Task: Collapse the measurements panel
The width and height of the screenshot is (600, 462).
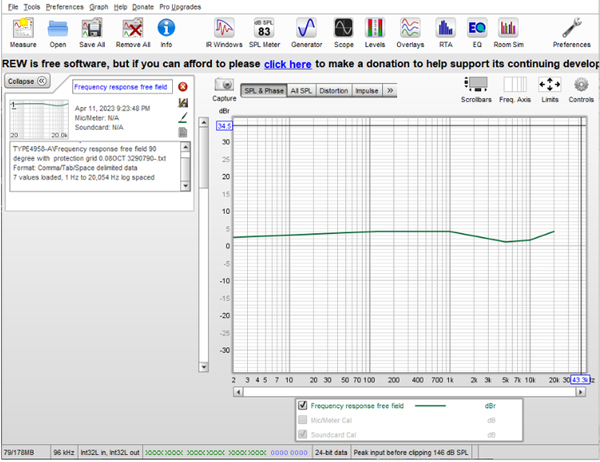Action: (x=28, y=81)
